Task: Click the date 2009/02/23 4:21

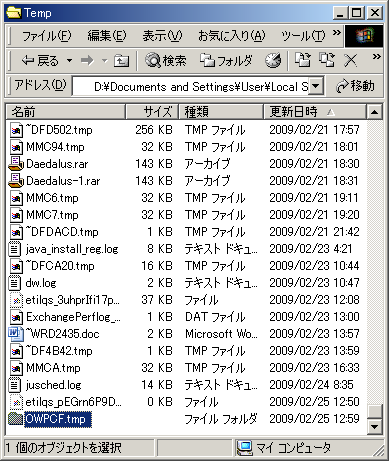Action: tap(310, 249)
